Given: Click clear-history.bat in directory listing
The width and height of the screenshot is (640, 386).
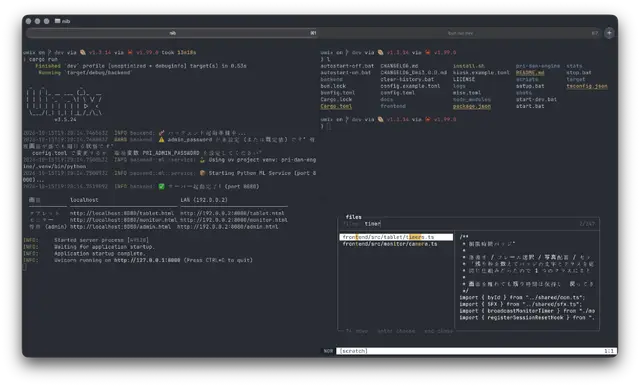Looking at the screenshot, I should (407, 79).
